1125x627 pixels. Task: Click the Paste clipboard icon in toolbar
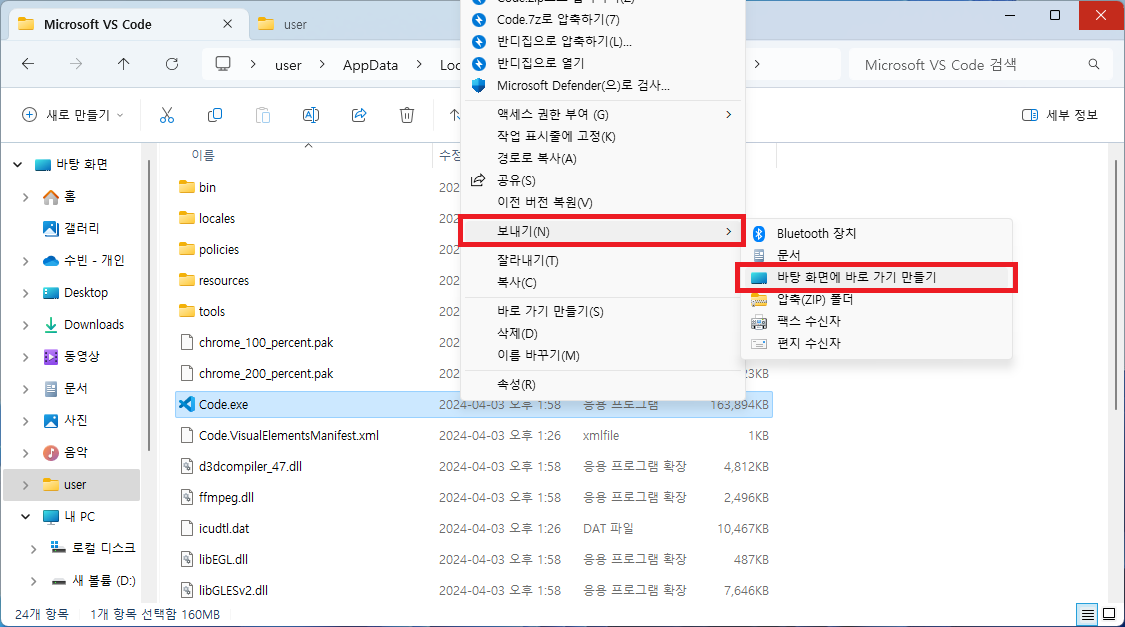point(263,115)
